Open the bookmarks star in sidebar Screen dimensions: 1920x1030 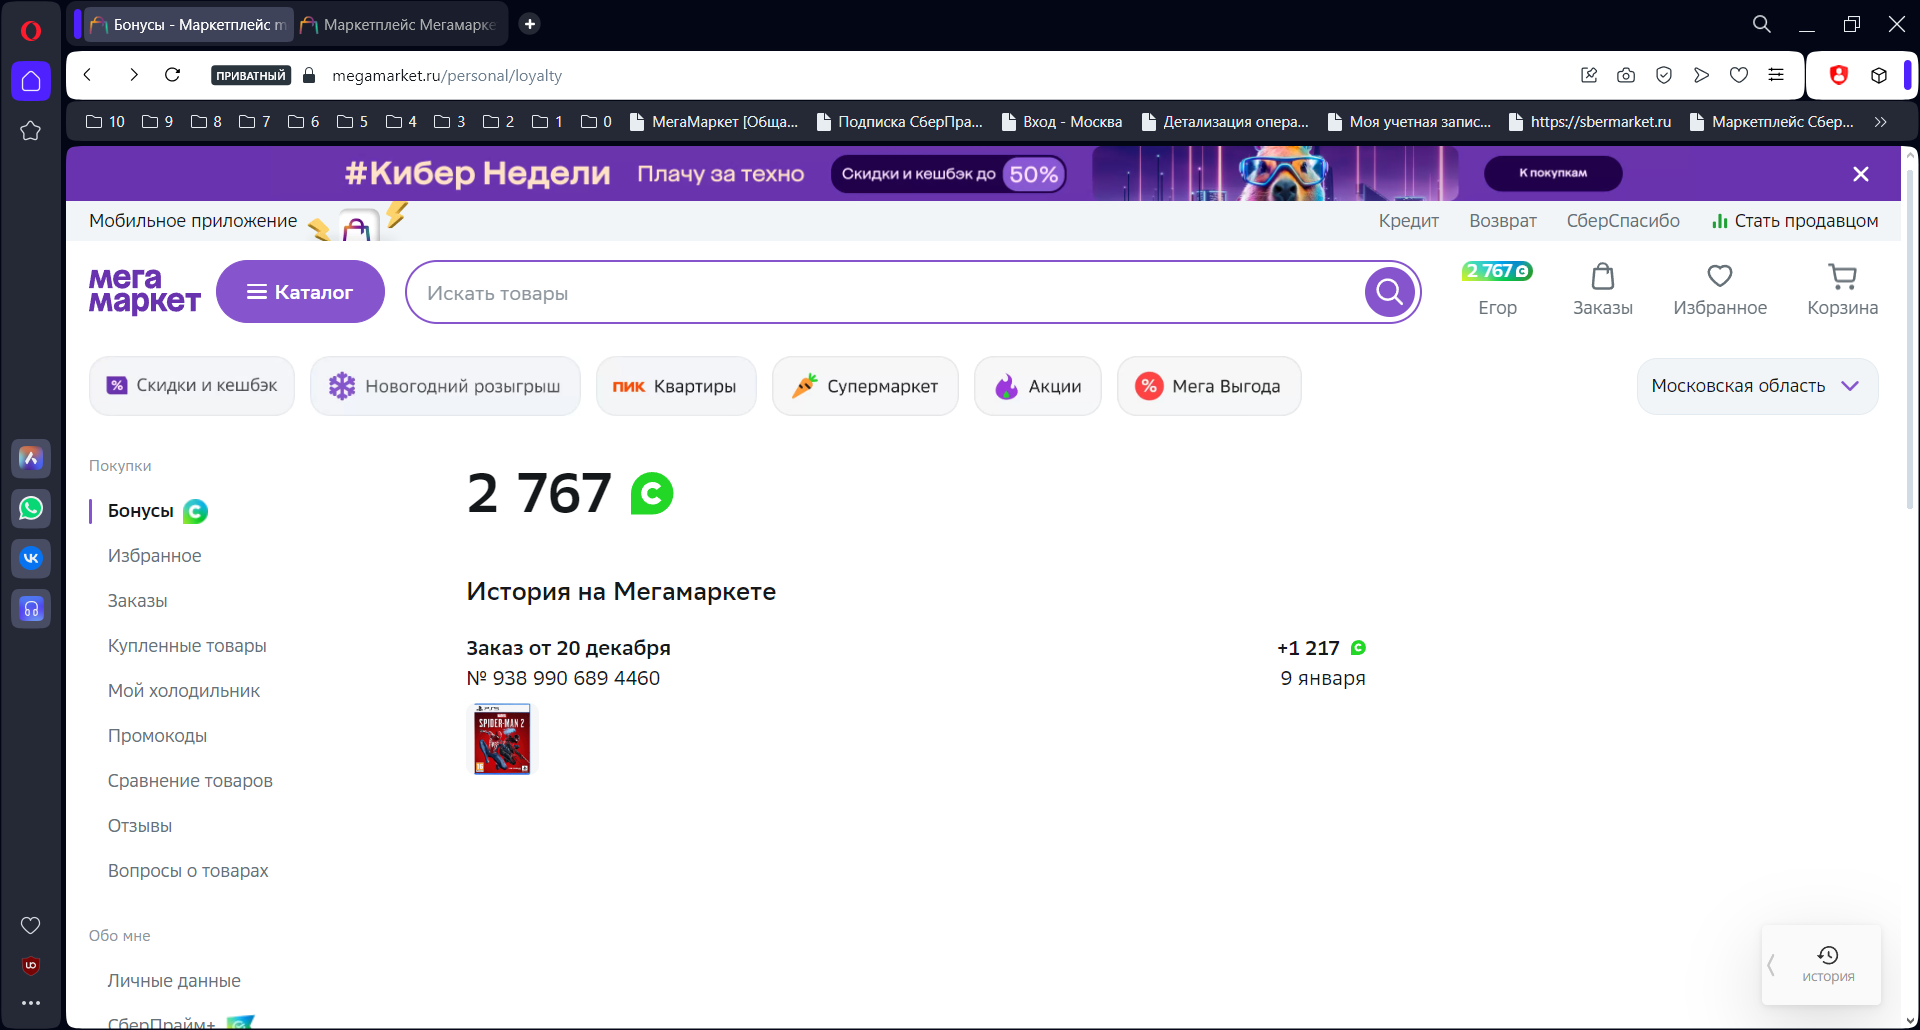[31, 131]
